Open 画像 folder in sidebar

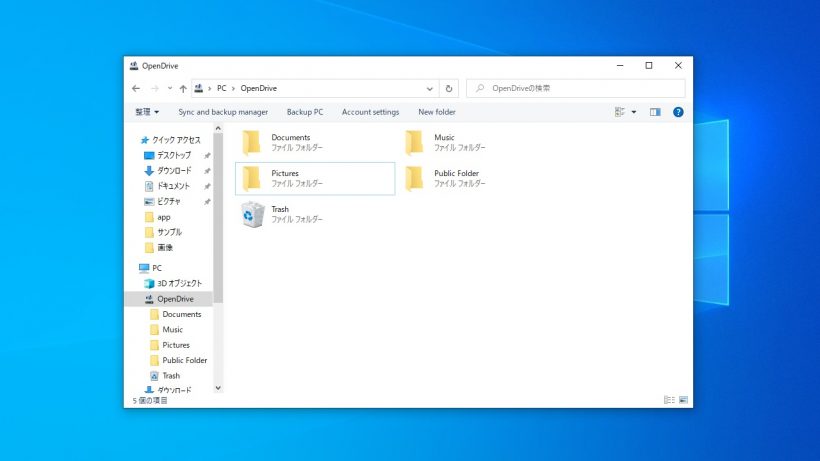point(165,247)
